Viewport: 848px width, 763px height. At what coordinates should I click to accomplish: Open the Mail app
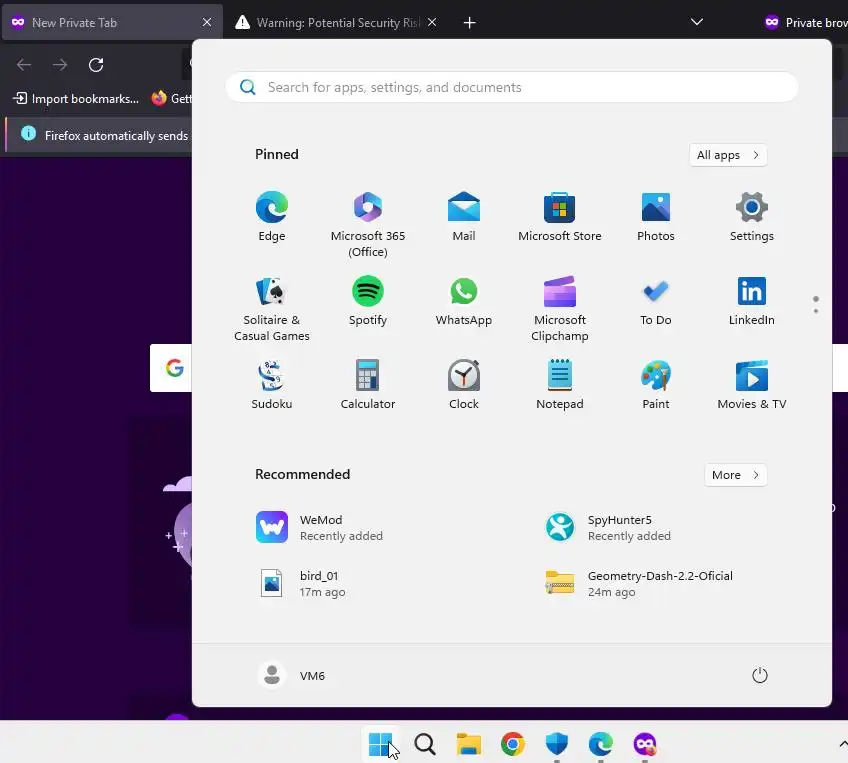point(463,216)
